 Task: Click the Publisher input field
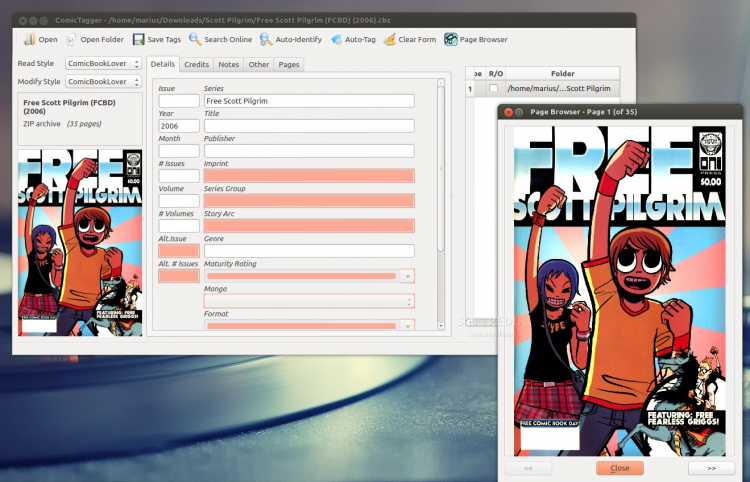coord(309,151)
